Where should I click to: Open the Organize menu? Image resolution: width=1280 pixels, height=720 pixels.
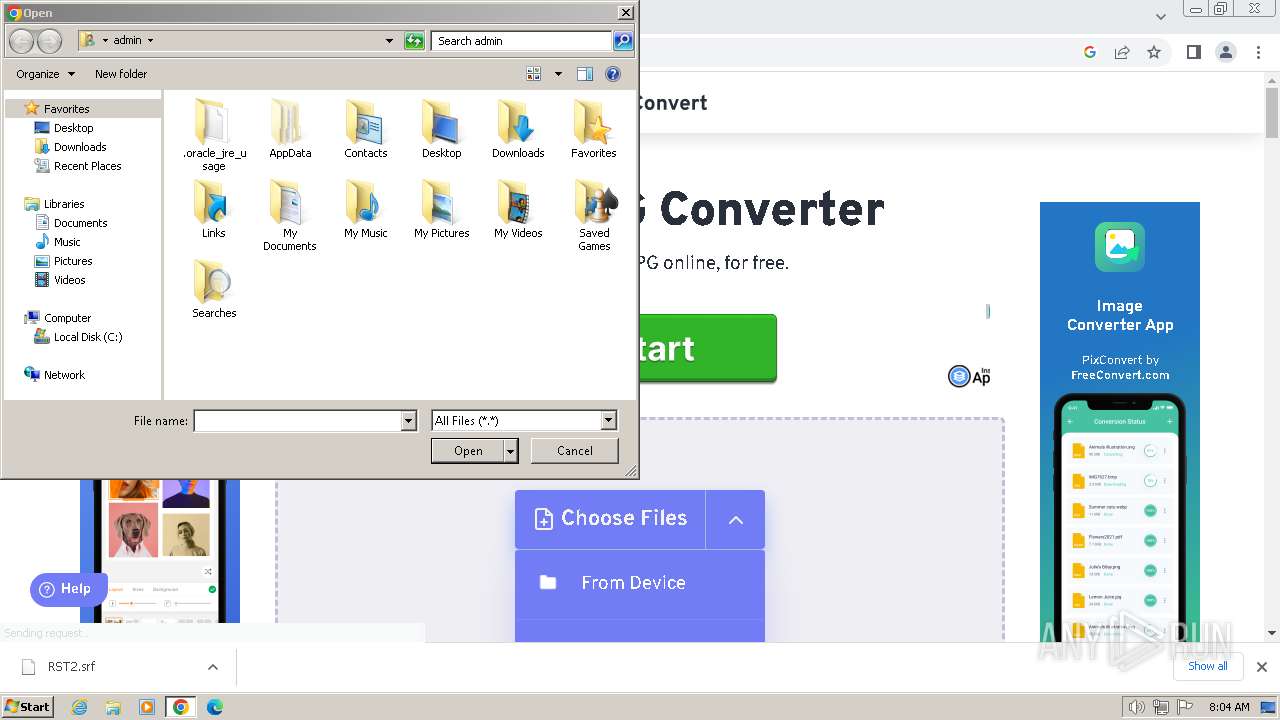[45, 74]
